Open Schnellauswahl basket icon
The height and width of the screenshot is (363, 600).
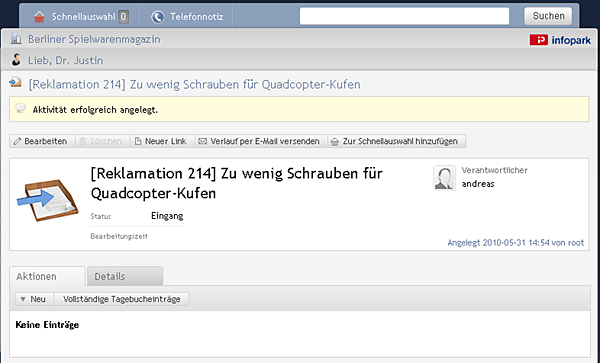point(39,17)
